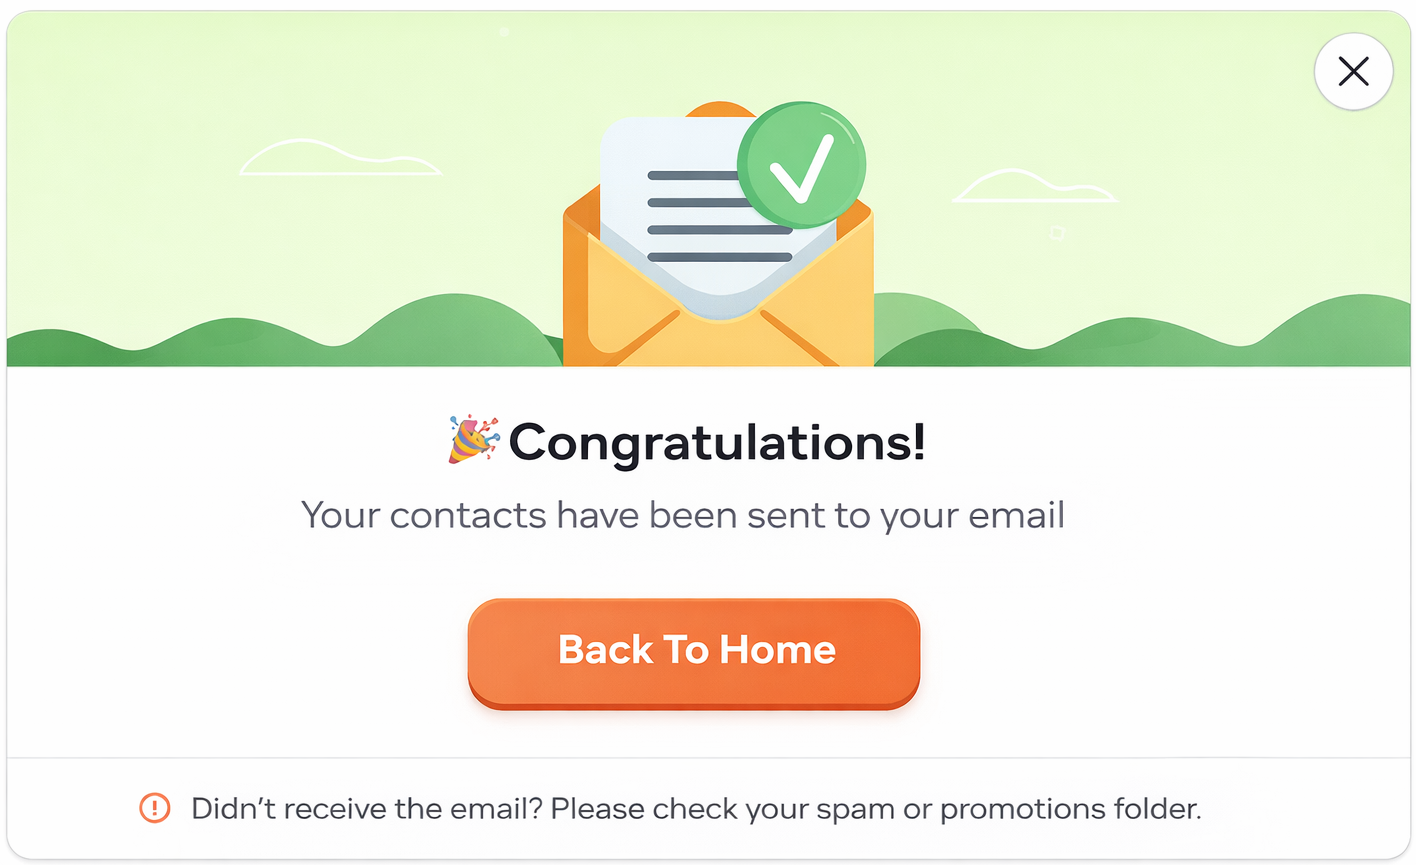Click the 'Didn't receive the email?' question
This screenshot has width=1416, height=865.
pyautogui.click(x=366, y=808)
